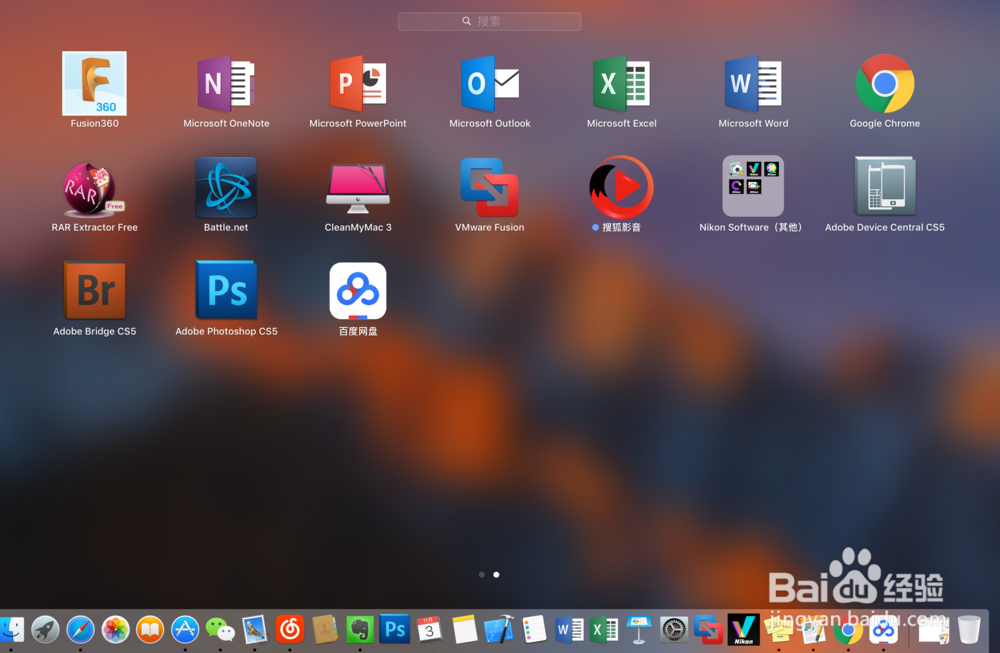Switch to first Launchpad page dot
Image resolution: width=1000 pixels, height=653 pixels.
point(482,575)
